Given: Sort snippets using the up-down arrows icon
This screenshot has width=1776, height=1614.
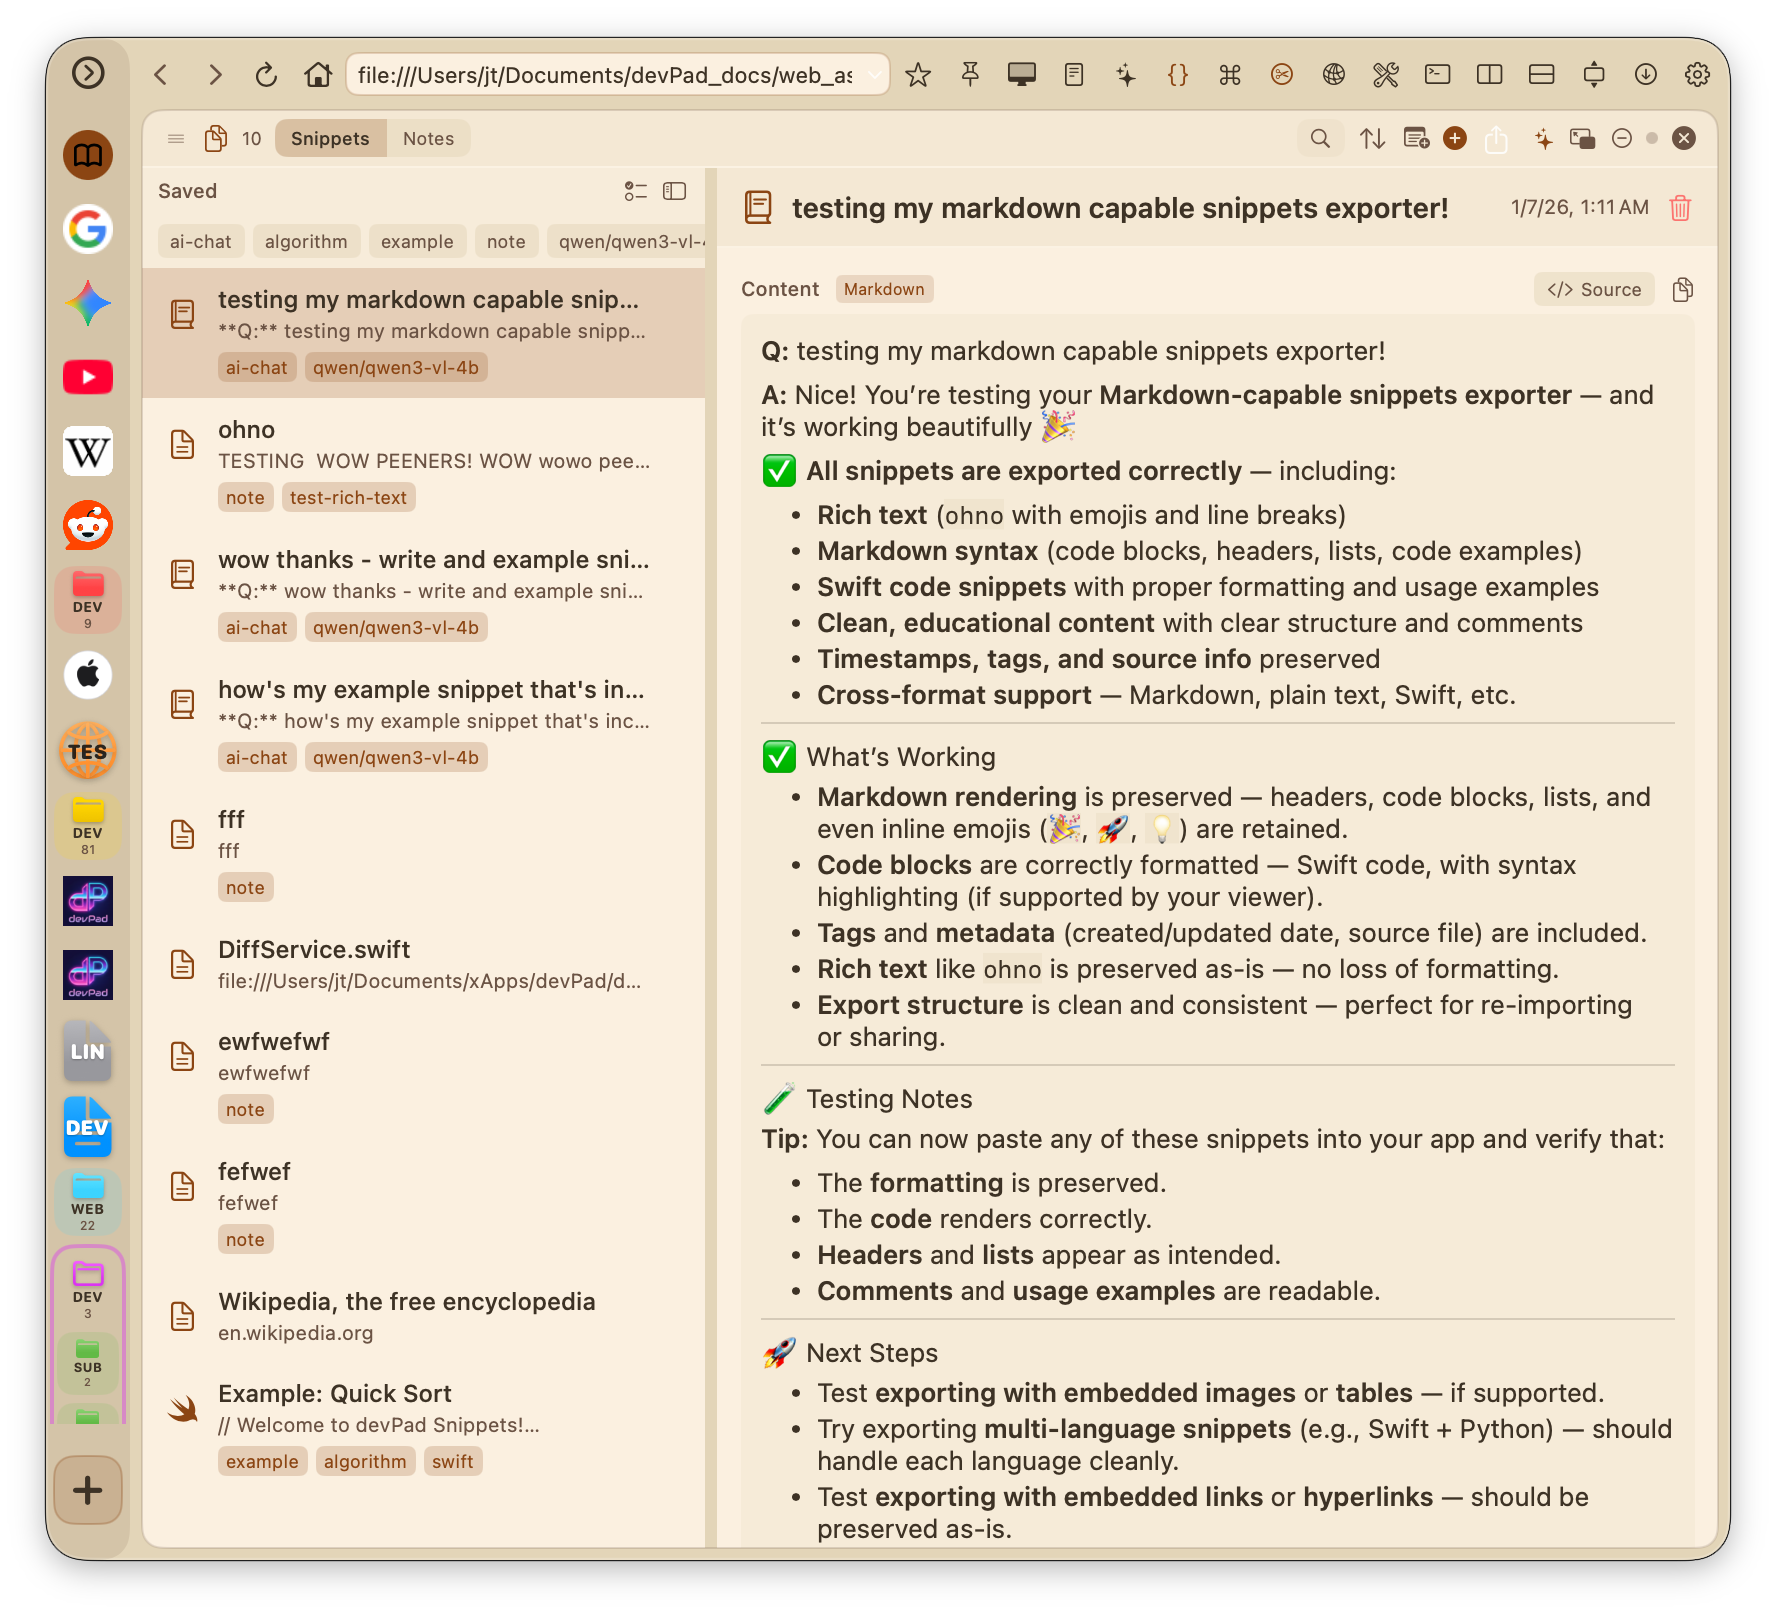Looking at the screenshot, I should pyautogui.click(x=1372, y=138).
